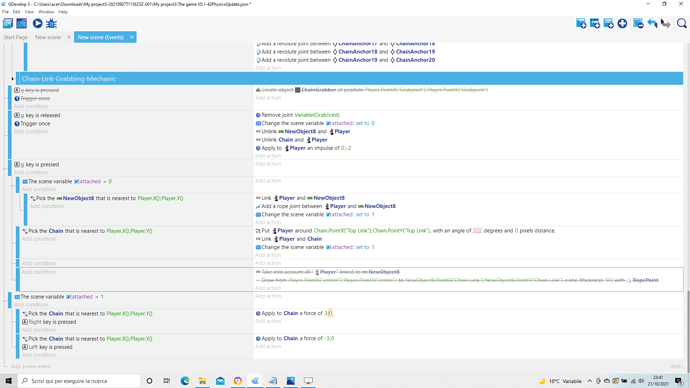Select the 'Unlink NewObject8 and Player' action
The image size is (690, 388).
coord(303,132)
